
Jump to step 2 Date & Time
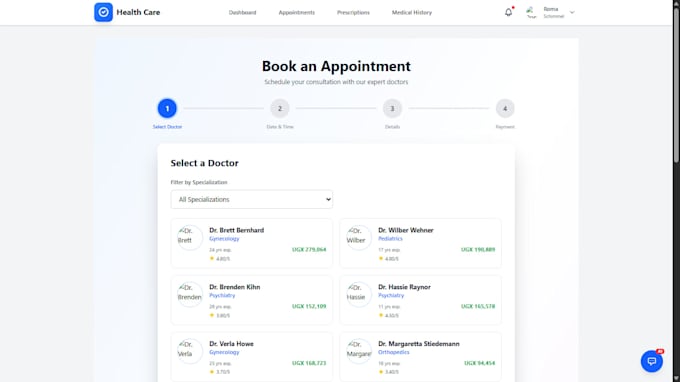click(280, 108)
